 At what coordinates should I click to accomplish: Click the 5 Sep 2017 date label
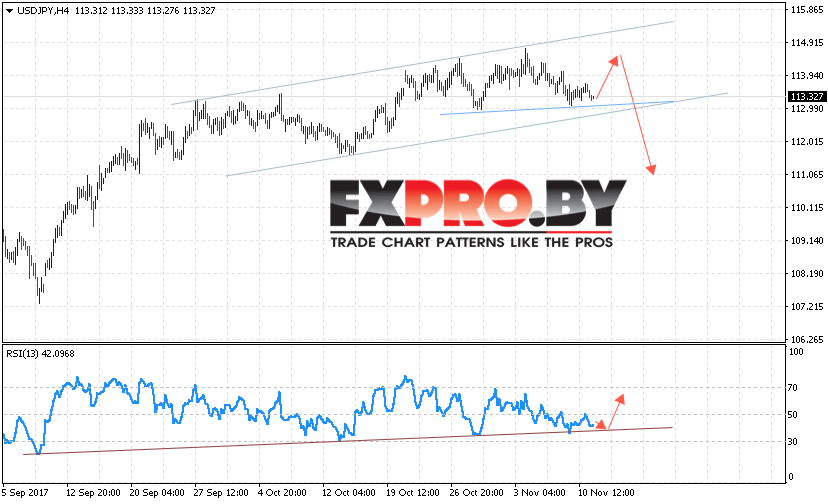click(25, 493)
